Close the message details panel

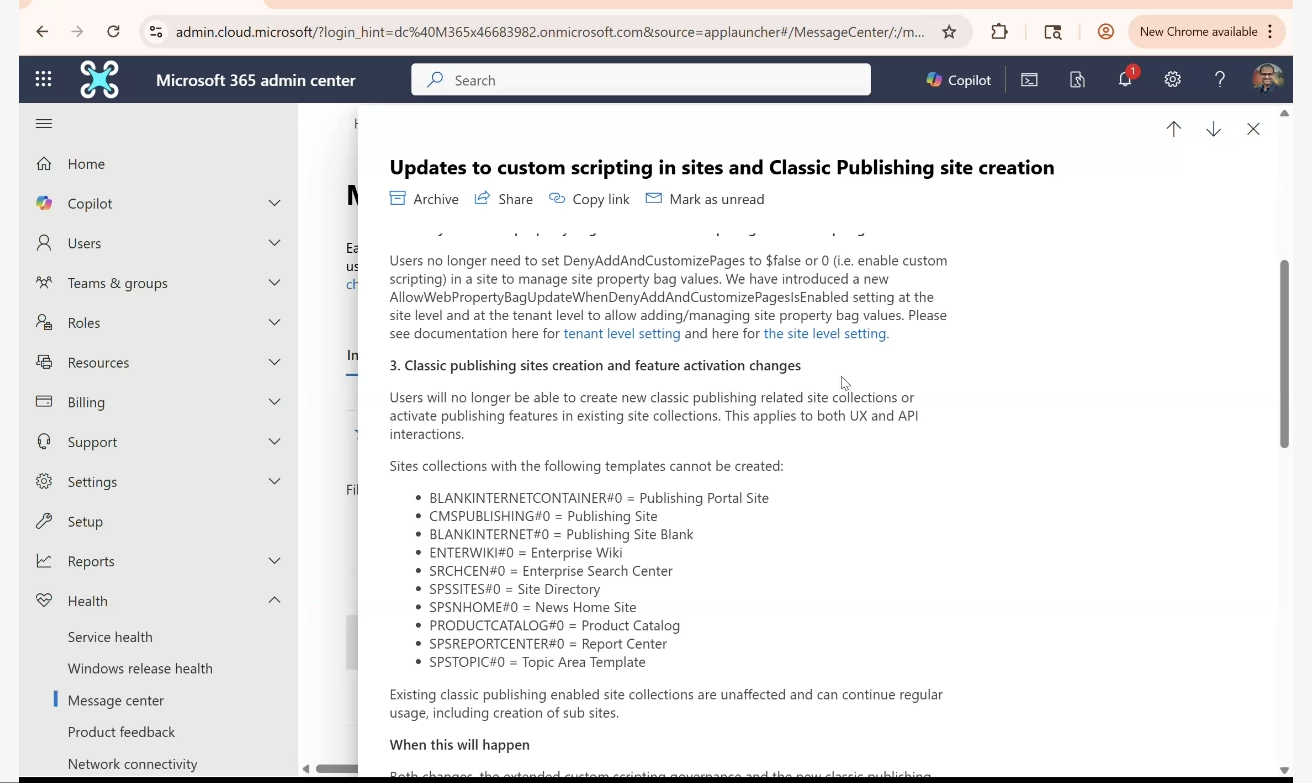(x=1253, y=129)
